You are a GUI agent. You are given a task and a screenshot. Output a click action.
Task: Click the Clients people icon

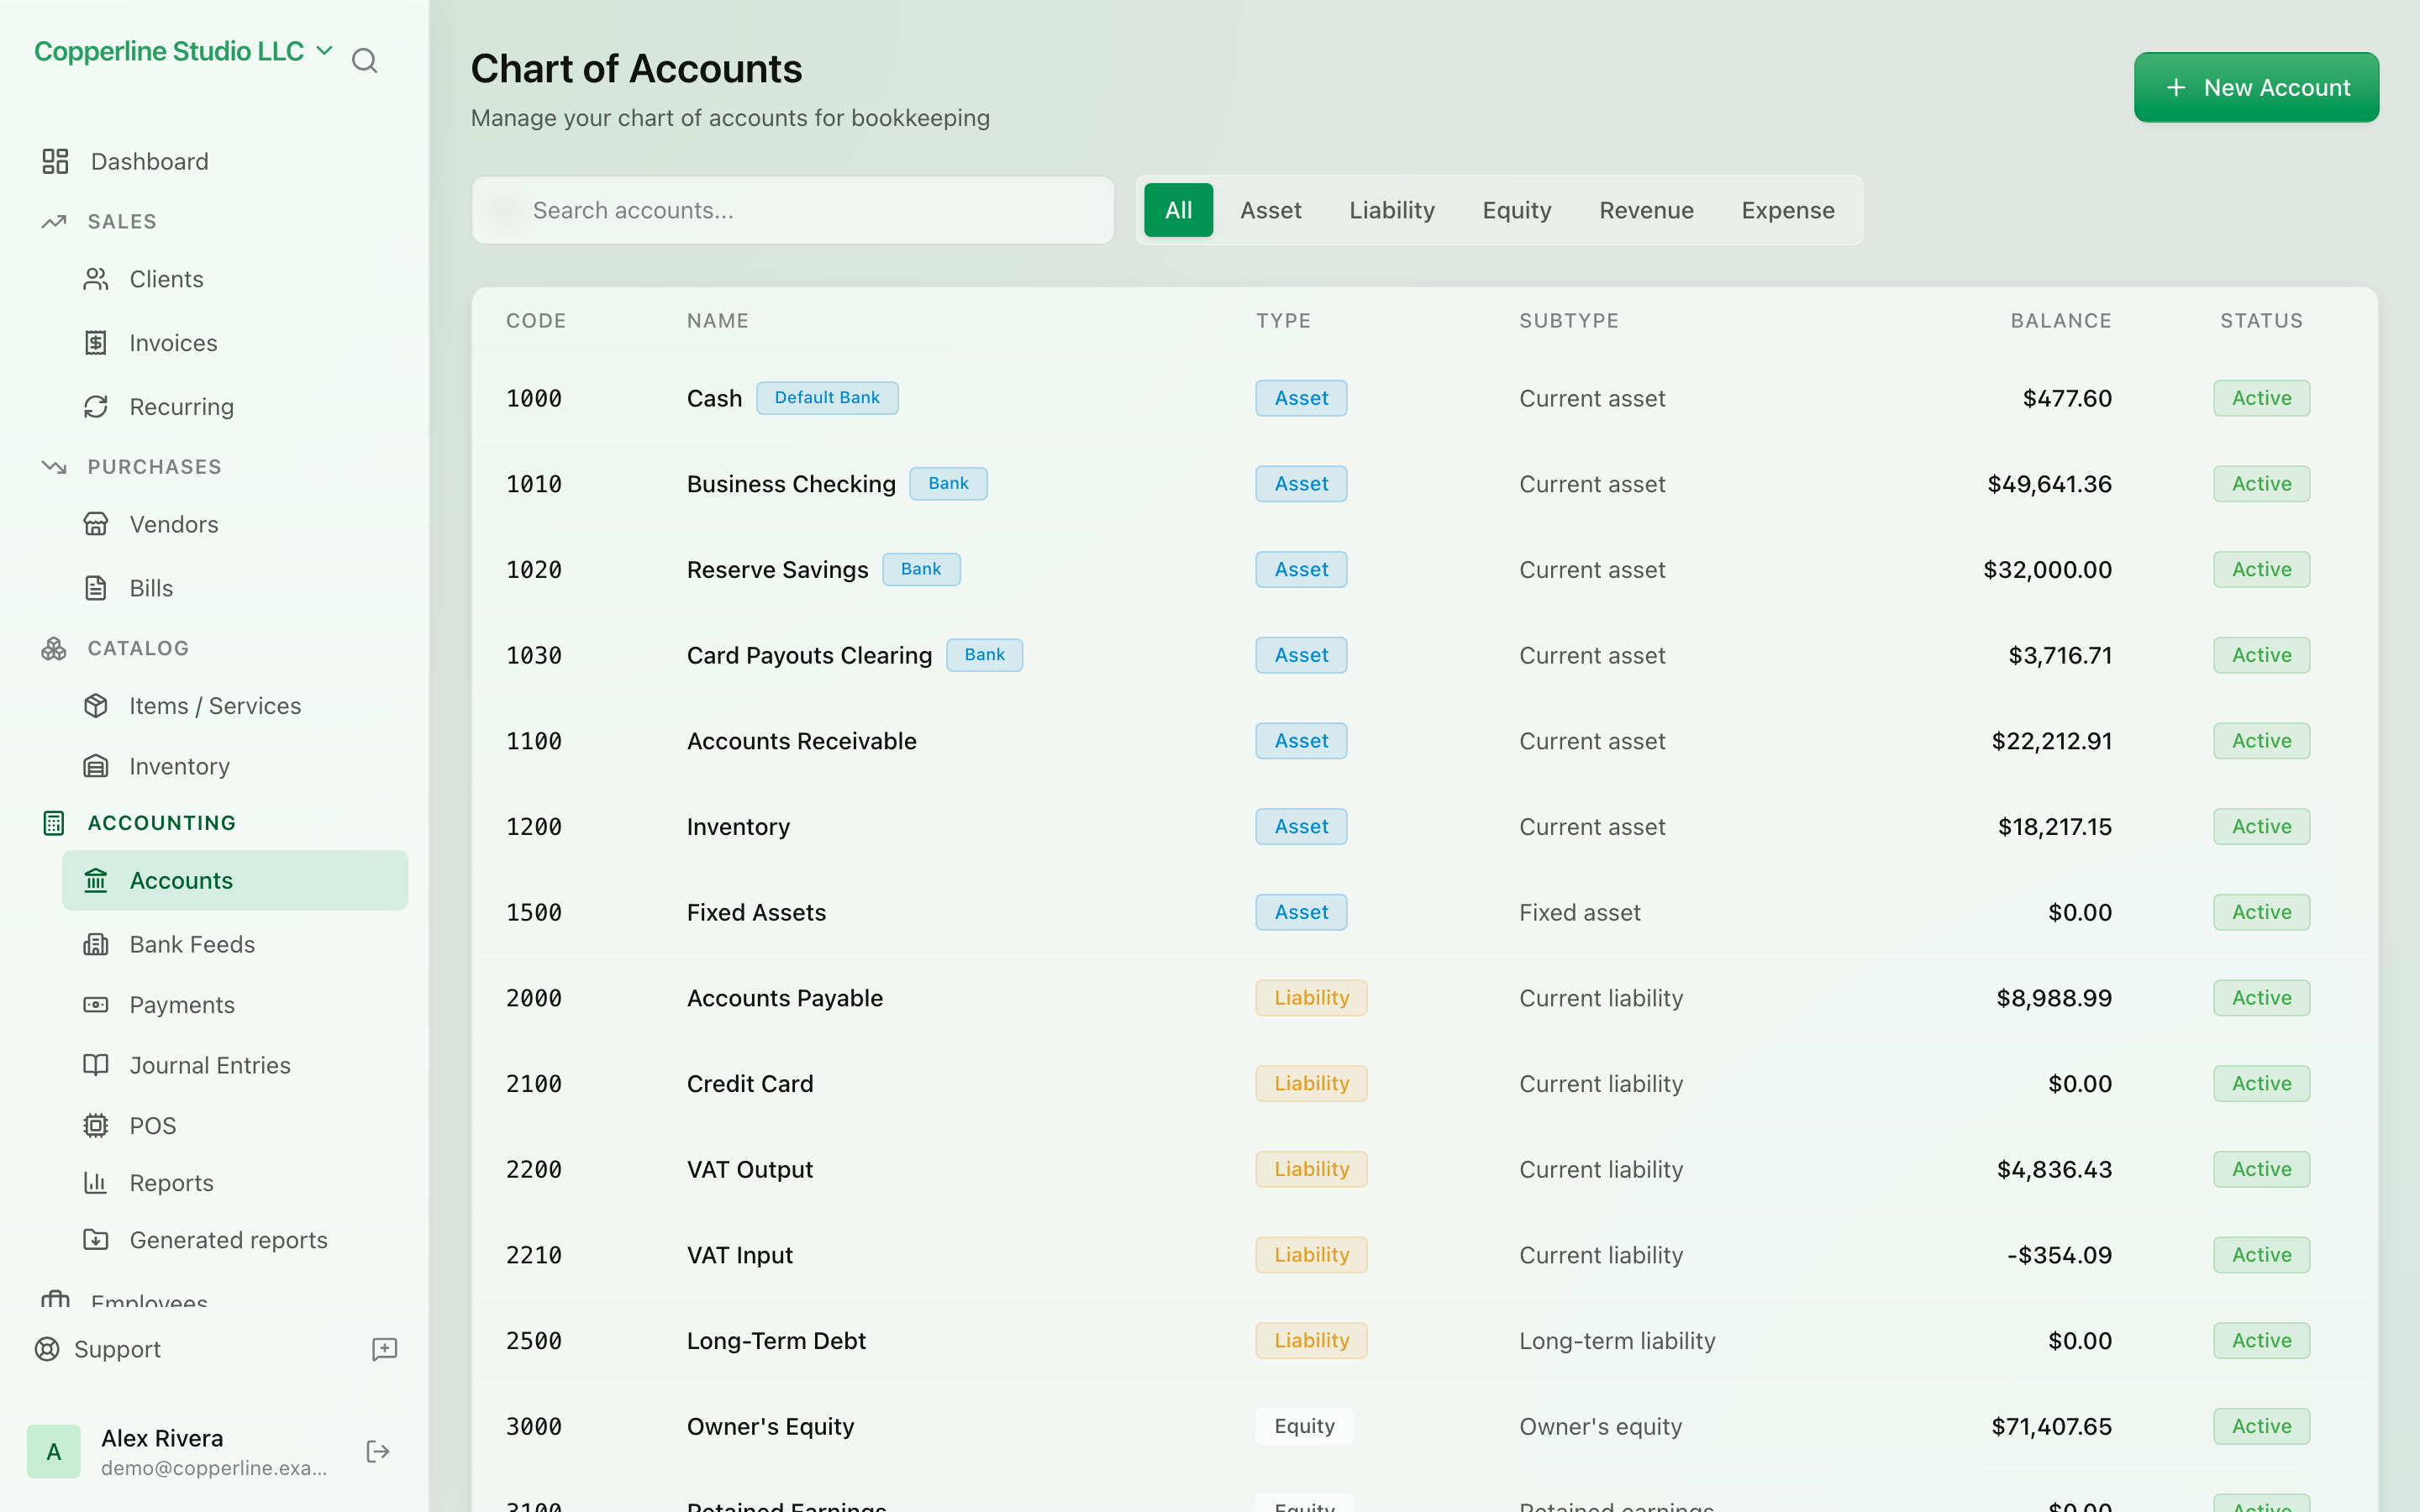pyautogui.click(x=96, y=279)
